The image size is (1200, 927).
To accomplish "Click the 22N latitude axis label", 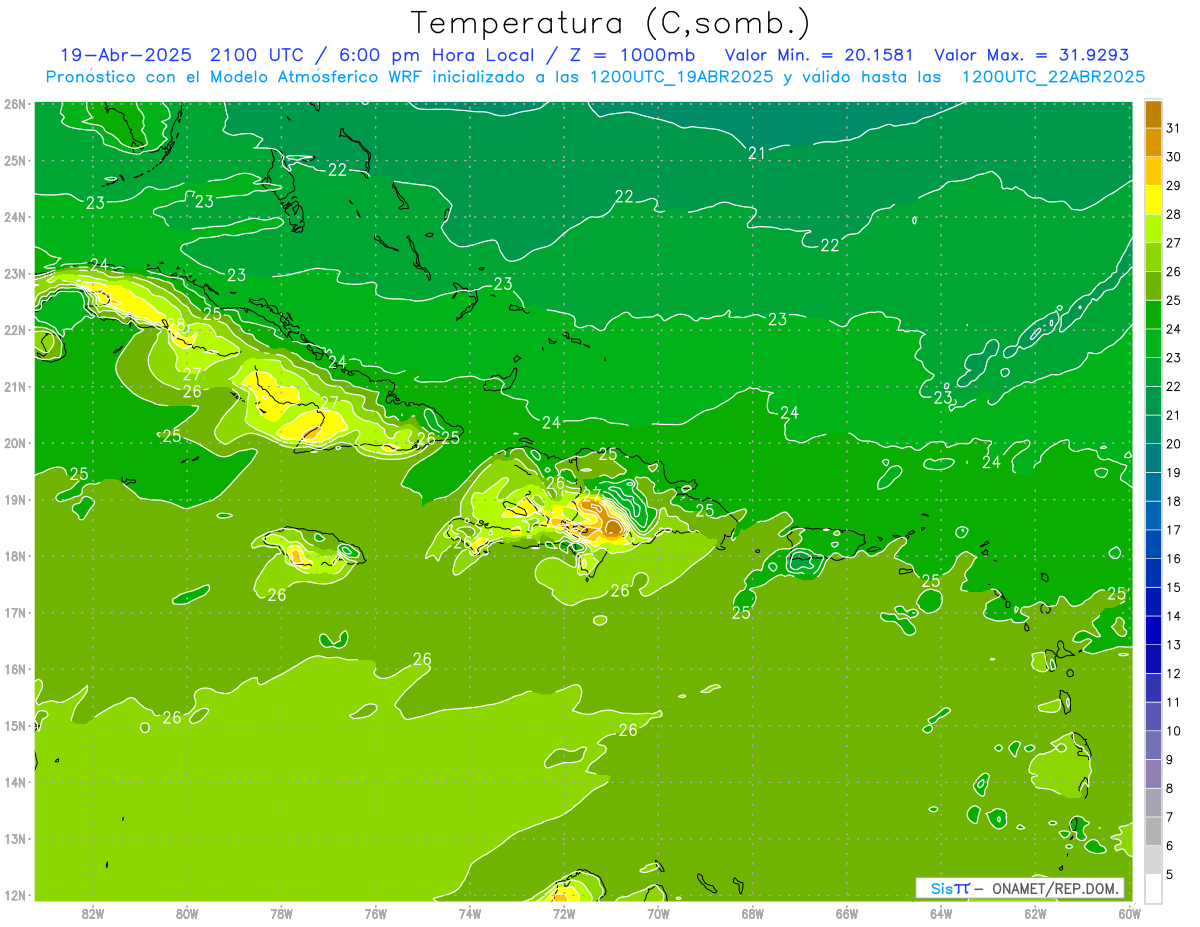I will pyautogui.click(x=15, y=330).
